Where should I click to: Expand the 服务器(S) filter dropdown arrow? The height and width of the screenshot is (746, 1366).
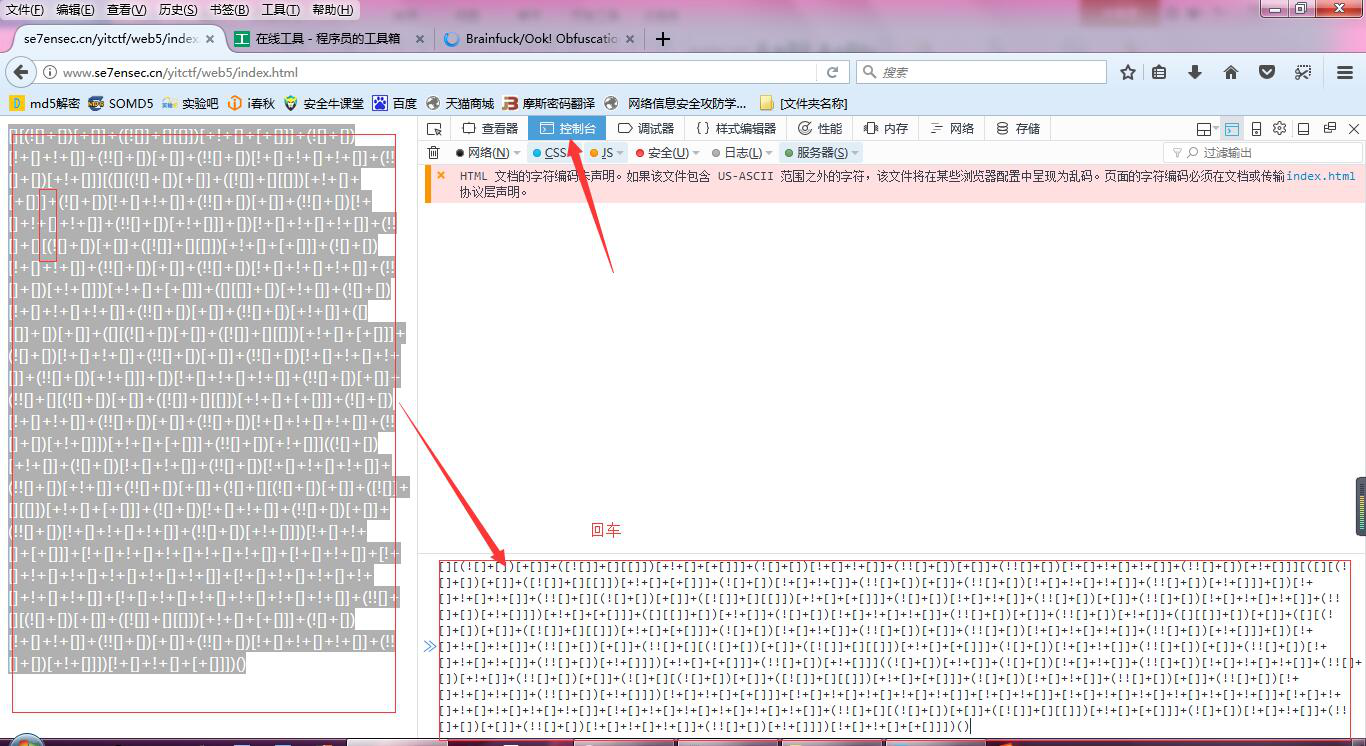[x=856, y=153]
